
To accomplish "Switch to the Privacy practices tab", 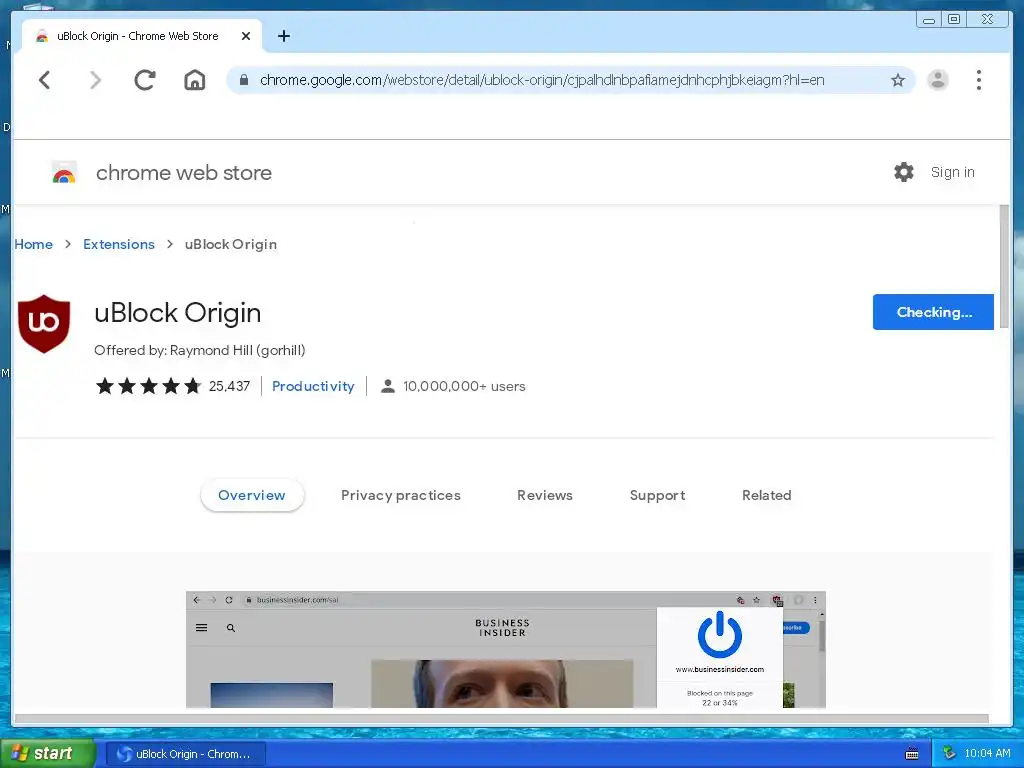I will 400,495.
